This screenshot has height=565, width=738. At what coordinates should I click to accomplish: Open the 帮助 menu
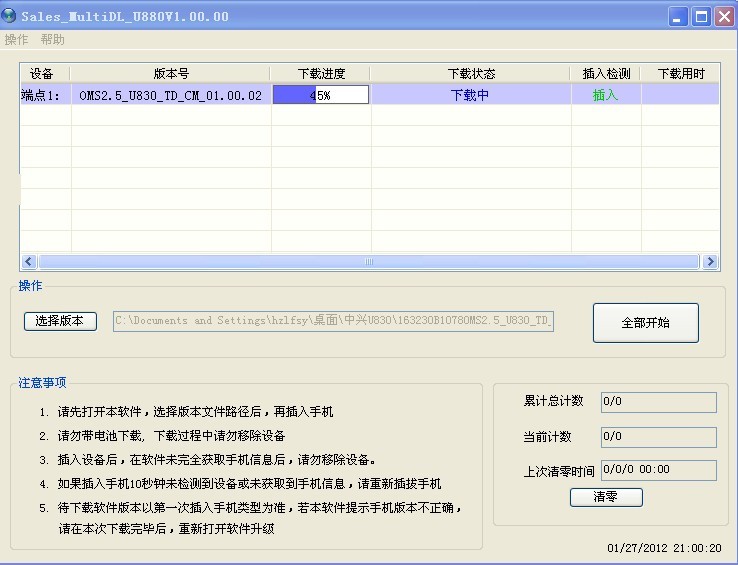(x=53, y=40)
